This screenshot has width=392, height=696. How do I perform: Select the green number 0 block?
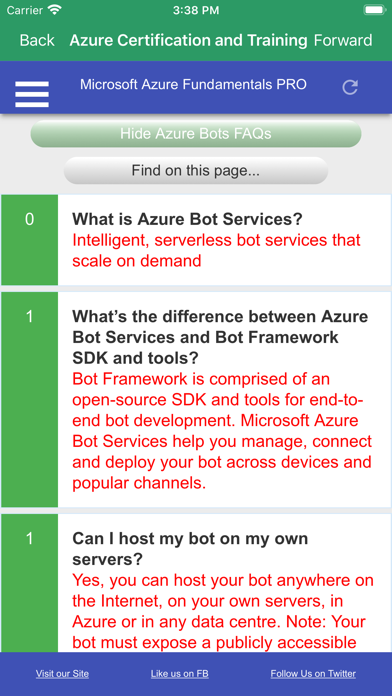[29, 240]
